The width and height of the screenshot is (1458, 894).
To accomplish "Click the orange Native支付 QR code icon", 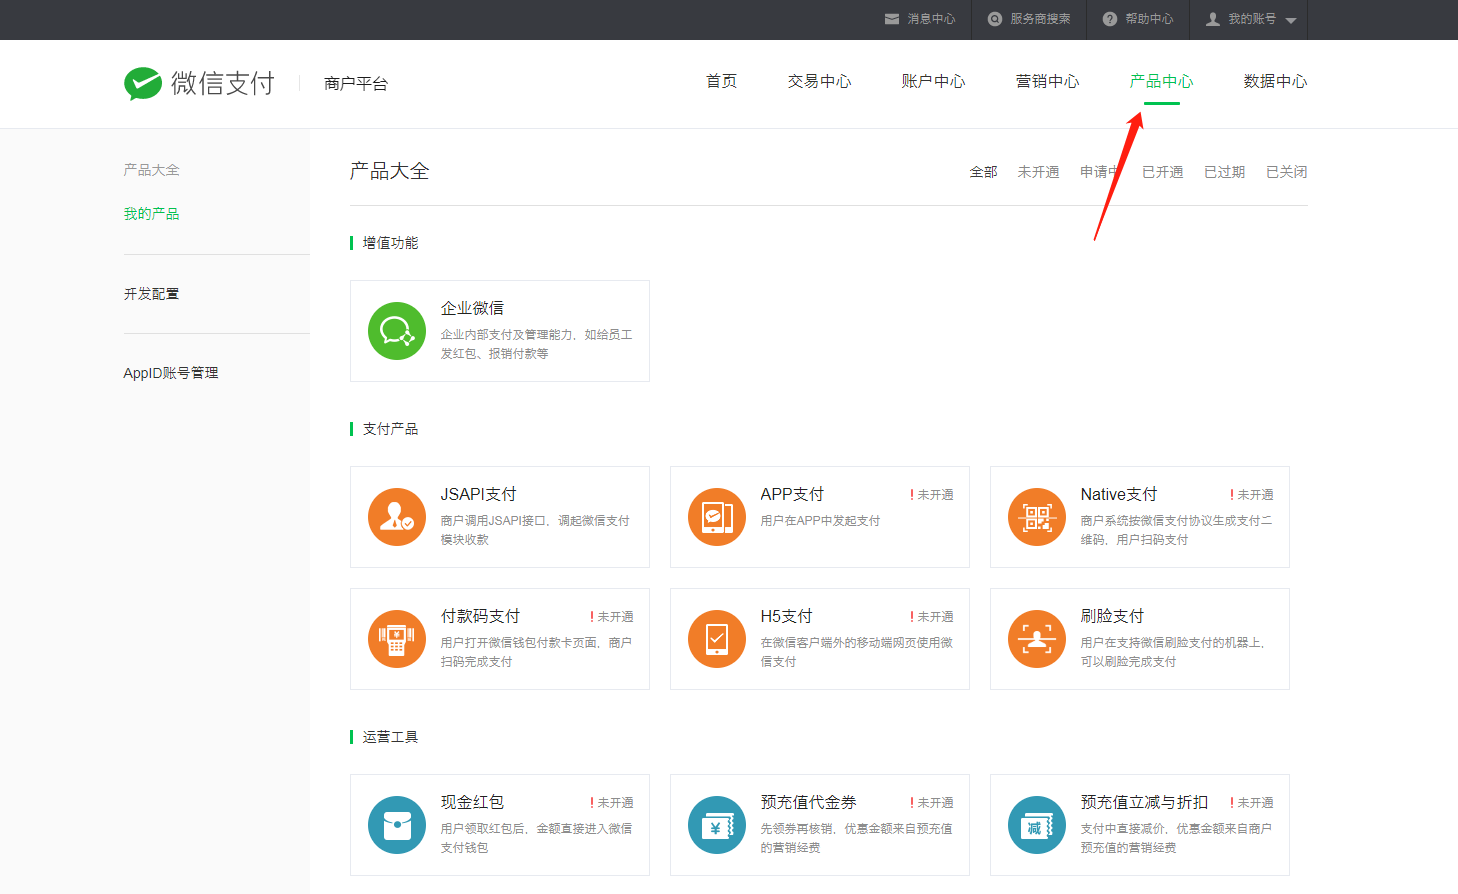I will point(1037,517).
